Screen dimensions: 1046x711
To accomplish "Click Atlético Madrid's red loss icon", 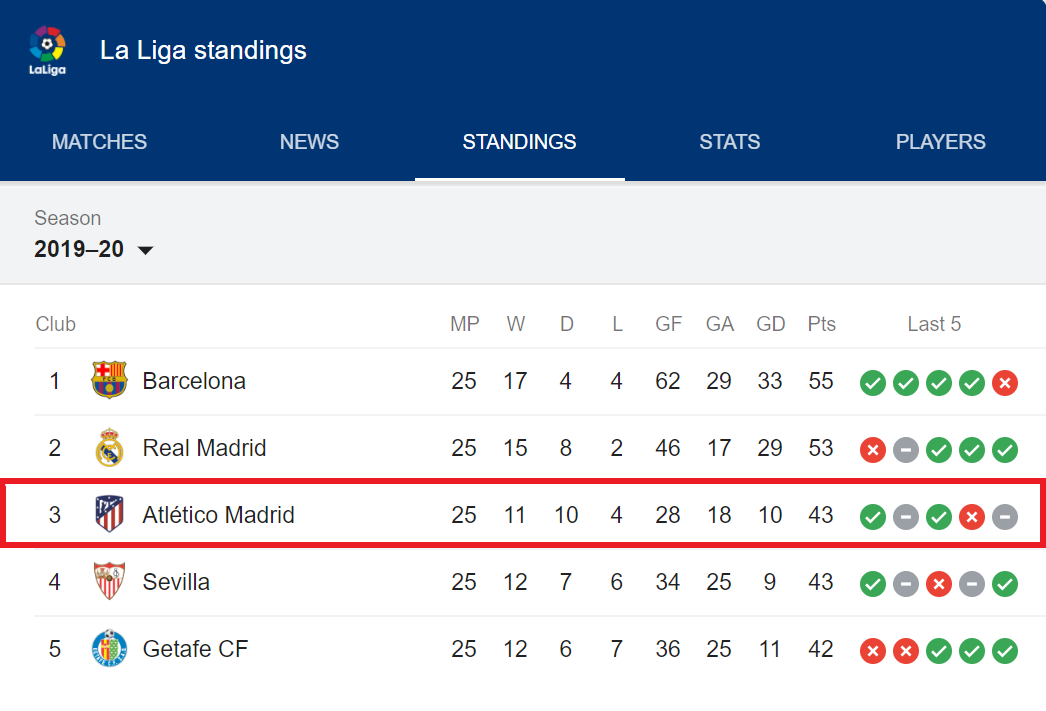I will 972,517.
